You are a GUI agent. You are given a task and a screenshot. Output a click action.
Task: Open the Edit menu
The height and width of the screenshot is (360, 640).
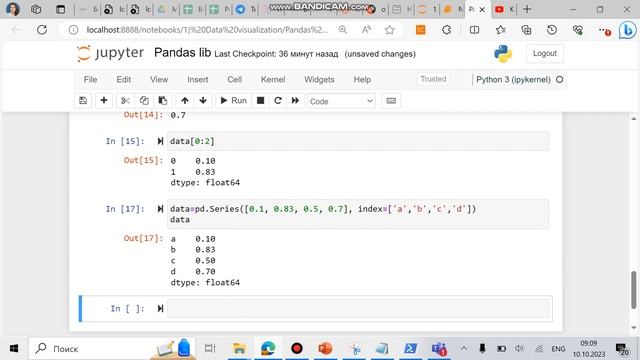click(x=123, y=80)
